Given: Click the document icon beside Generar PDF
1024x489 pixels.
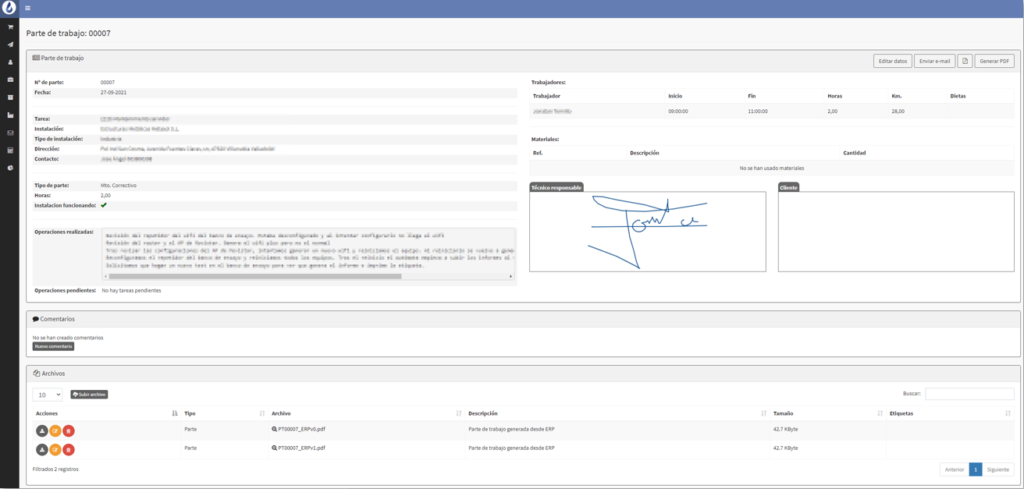Looking at the screenshot, I should [965, 61].
